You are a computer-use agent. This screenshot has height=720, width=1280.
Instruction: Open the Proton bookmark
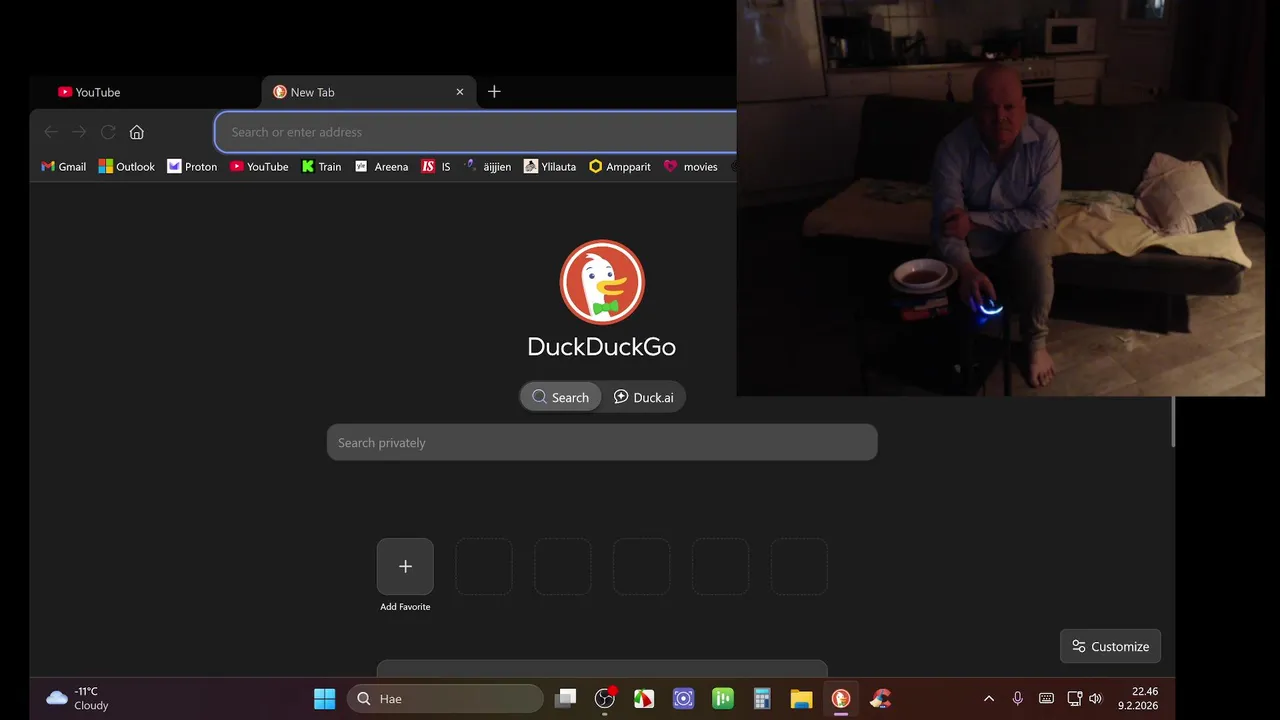[192, 167]
